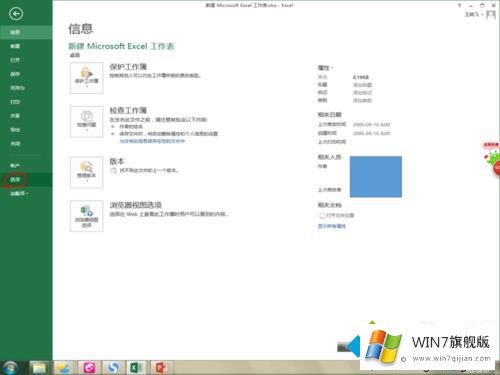The image size is (500, 375).
Task: Expand the 属性 properties dropdown heading
Action: pyautogui.click(x=326, y=68)
